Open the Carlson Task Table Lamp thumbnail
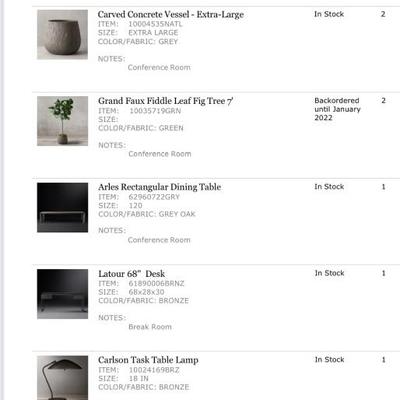The image size is (400, 400). click(x=62, y=378)
